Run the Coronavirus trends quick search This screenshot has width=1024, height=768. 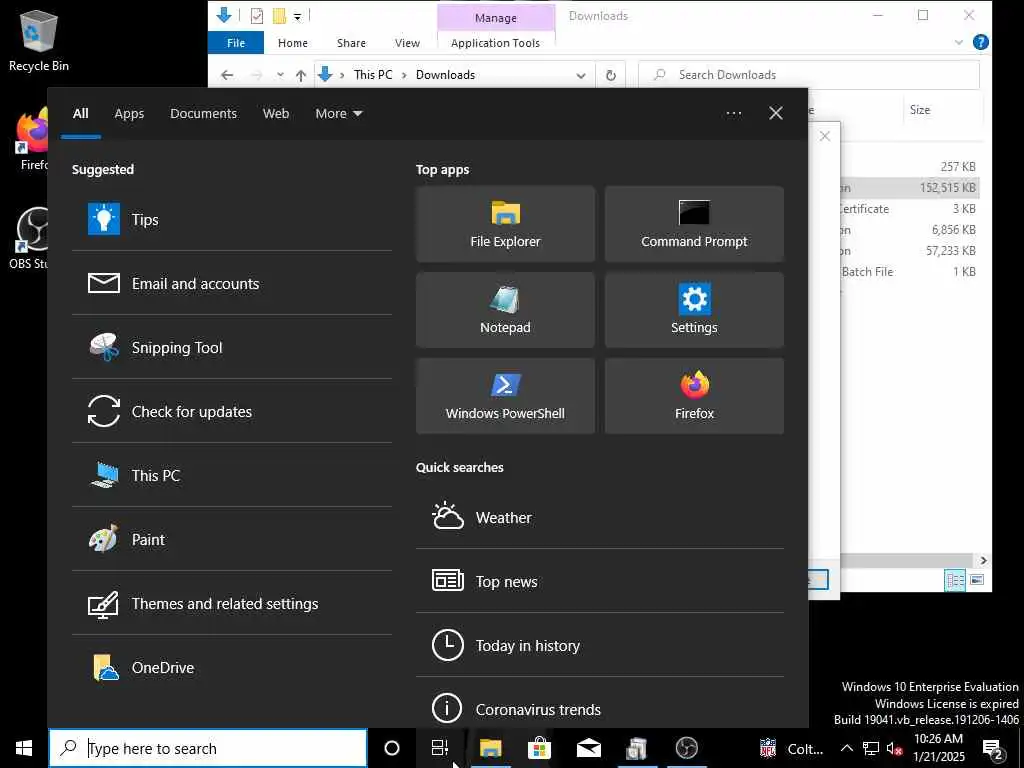(600, 708)
